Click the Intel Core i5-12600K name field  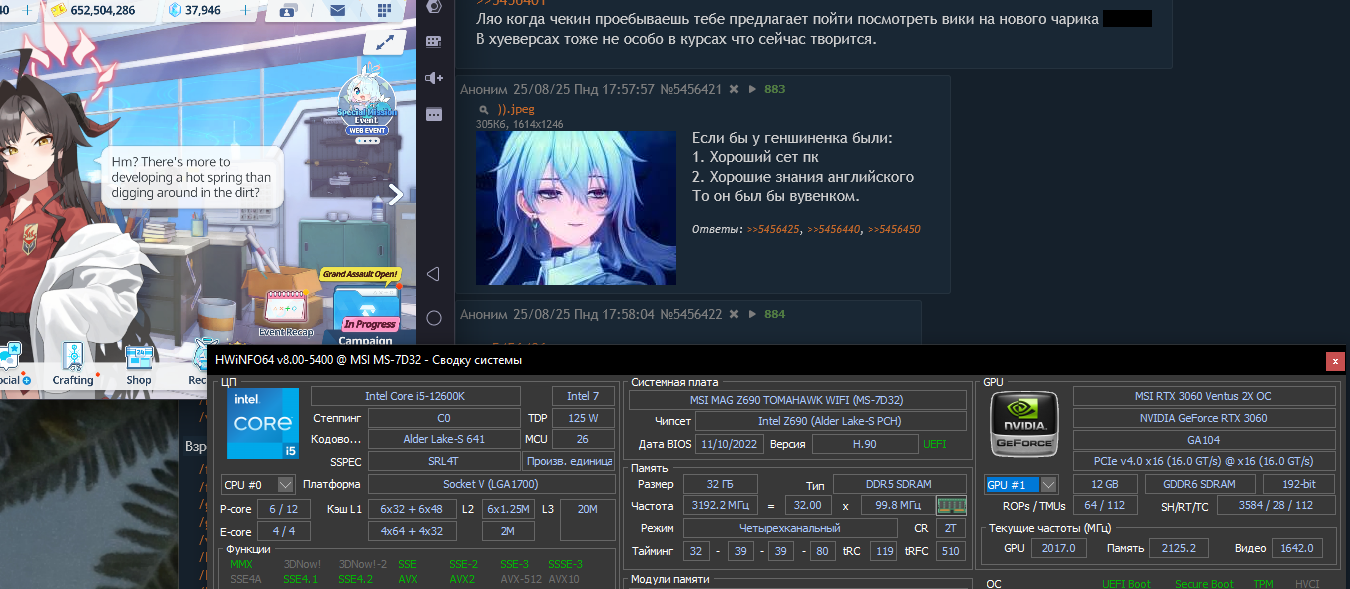416,396
